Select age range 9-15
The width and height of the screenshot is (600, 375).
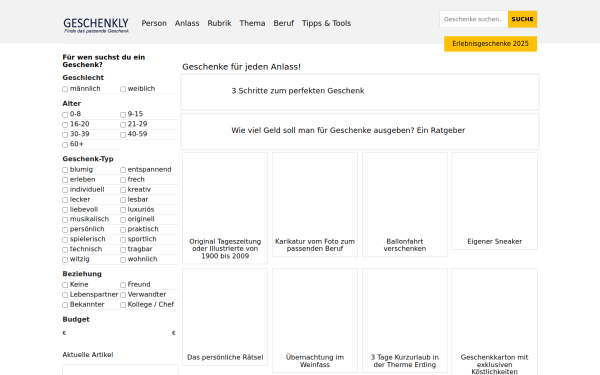pos(123,114)
